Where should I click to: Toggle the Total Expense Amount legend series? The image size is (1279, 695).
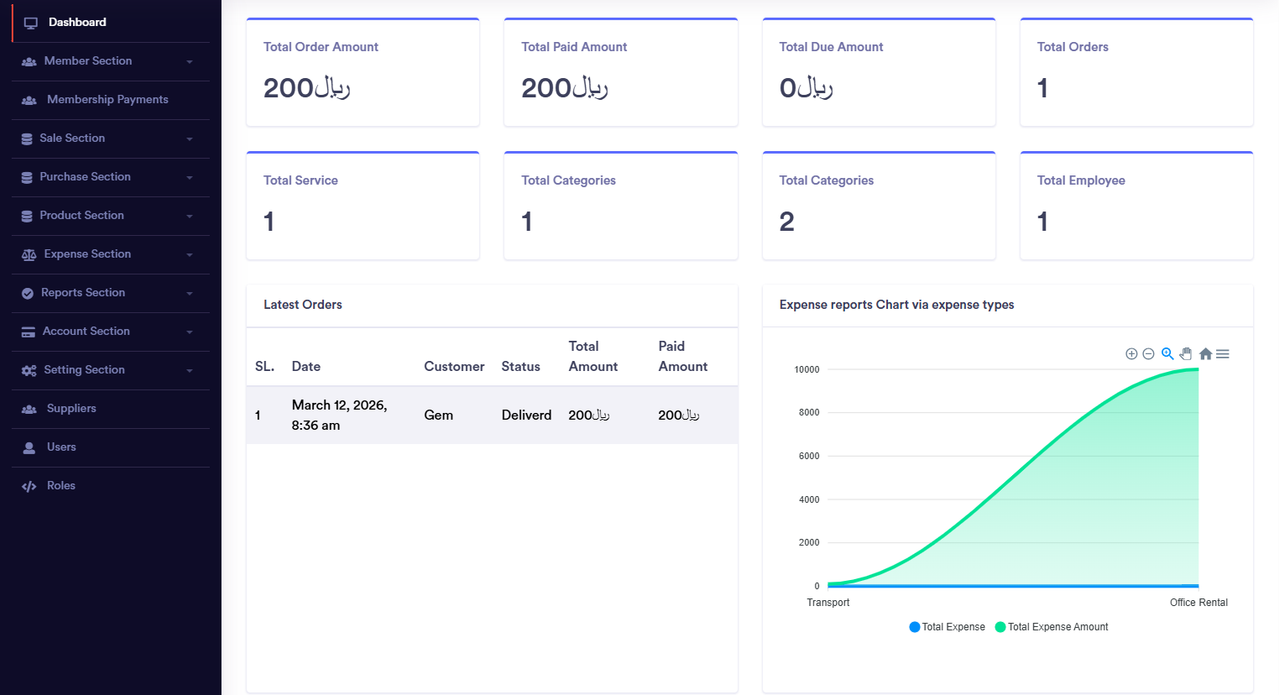pyautogui.click(x=1052, y=627)
